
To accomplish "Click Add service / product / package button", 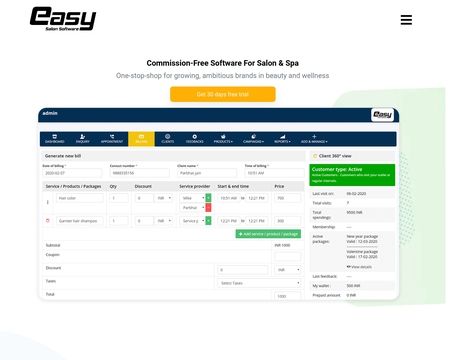I will pos(268,234).
